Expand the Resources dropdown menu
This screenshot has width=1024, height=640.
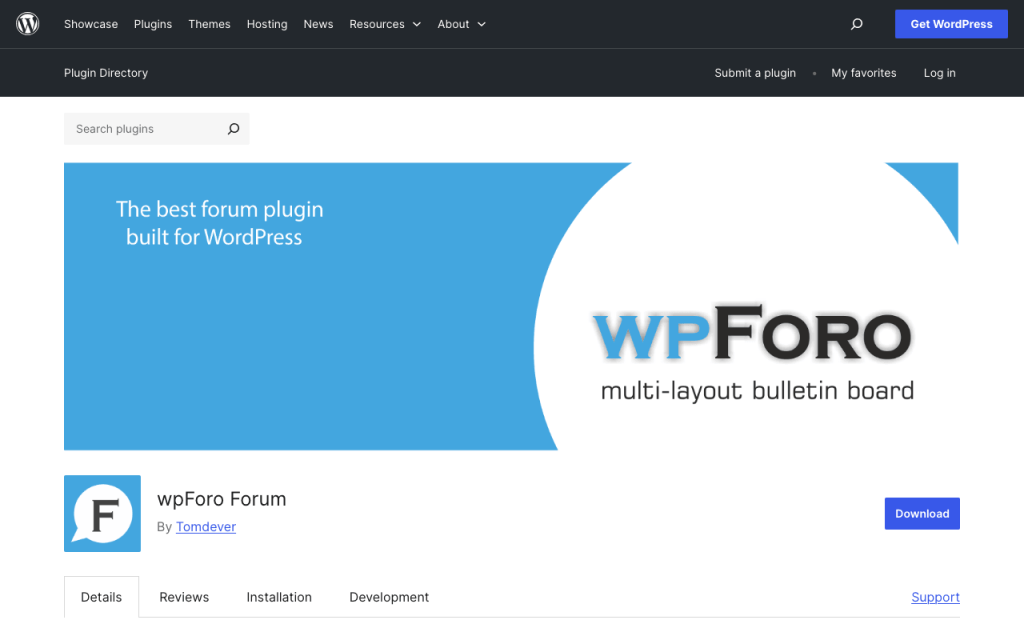point(385,24)
